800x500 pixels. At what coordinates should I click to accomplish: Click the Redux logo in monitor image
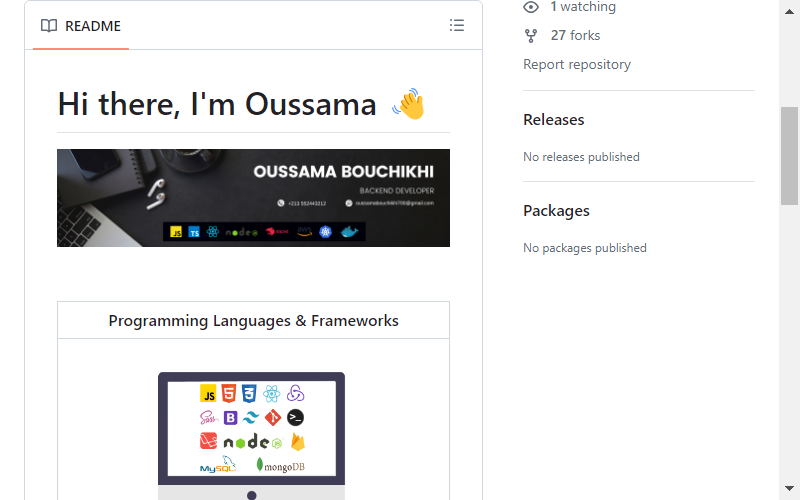coord(295,393)
